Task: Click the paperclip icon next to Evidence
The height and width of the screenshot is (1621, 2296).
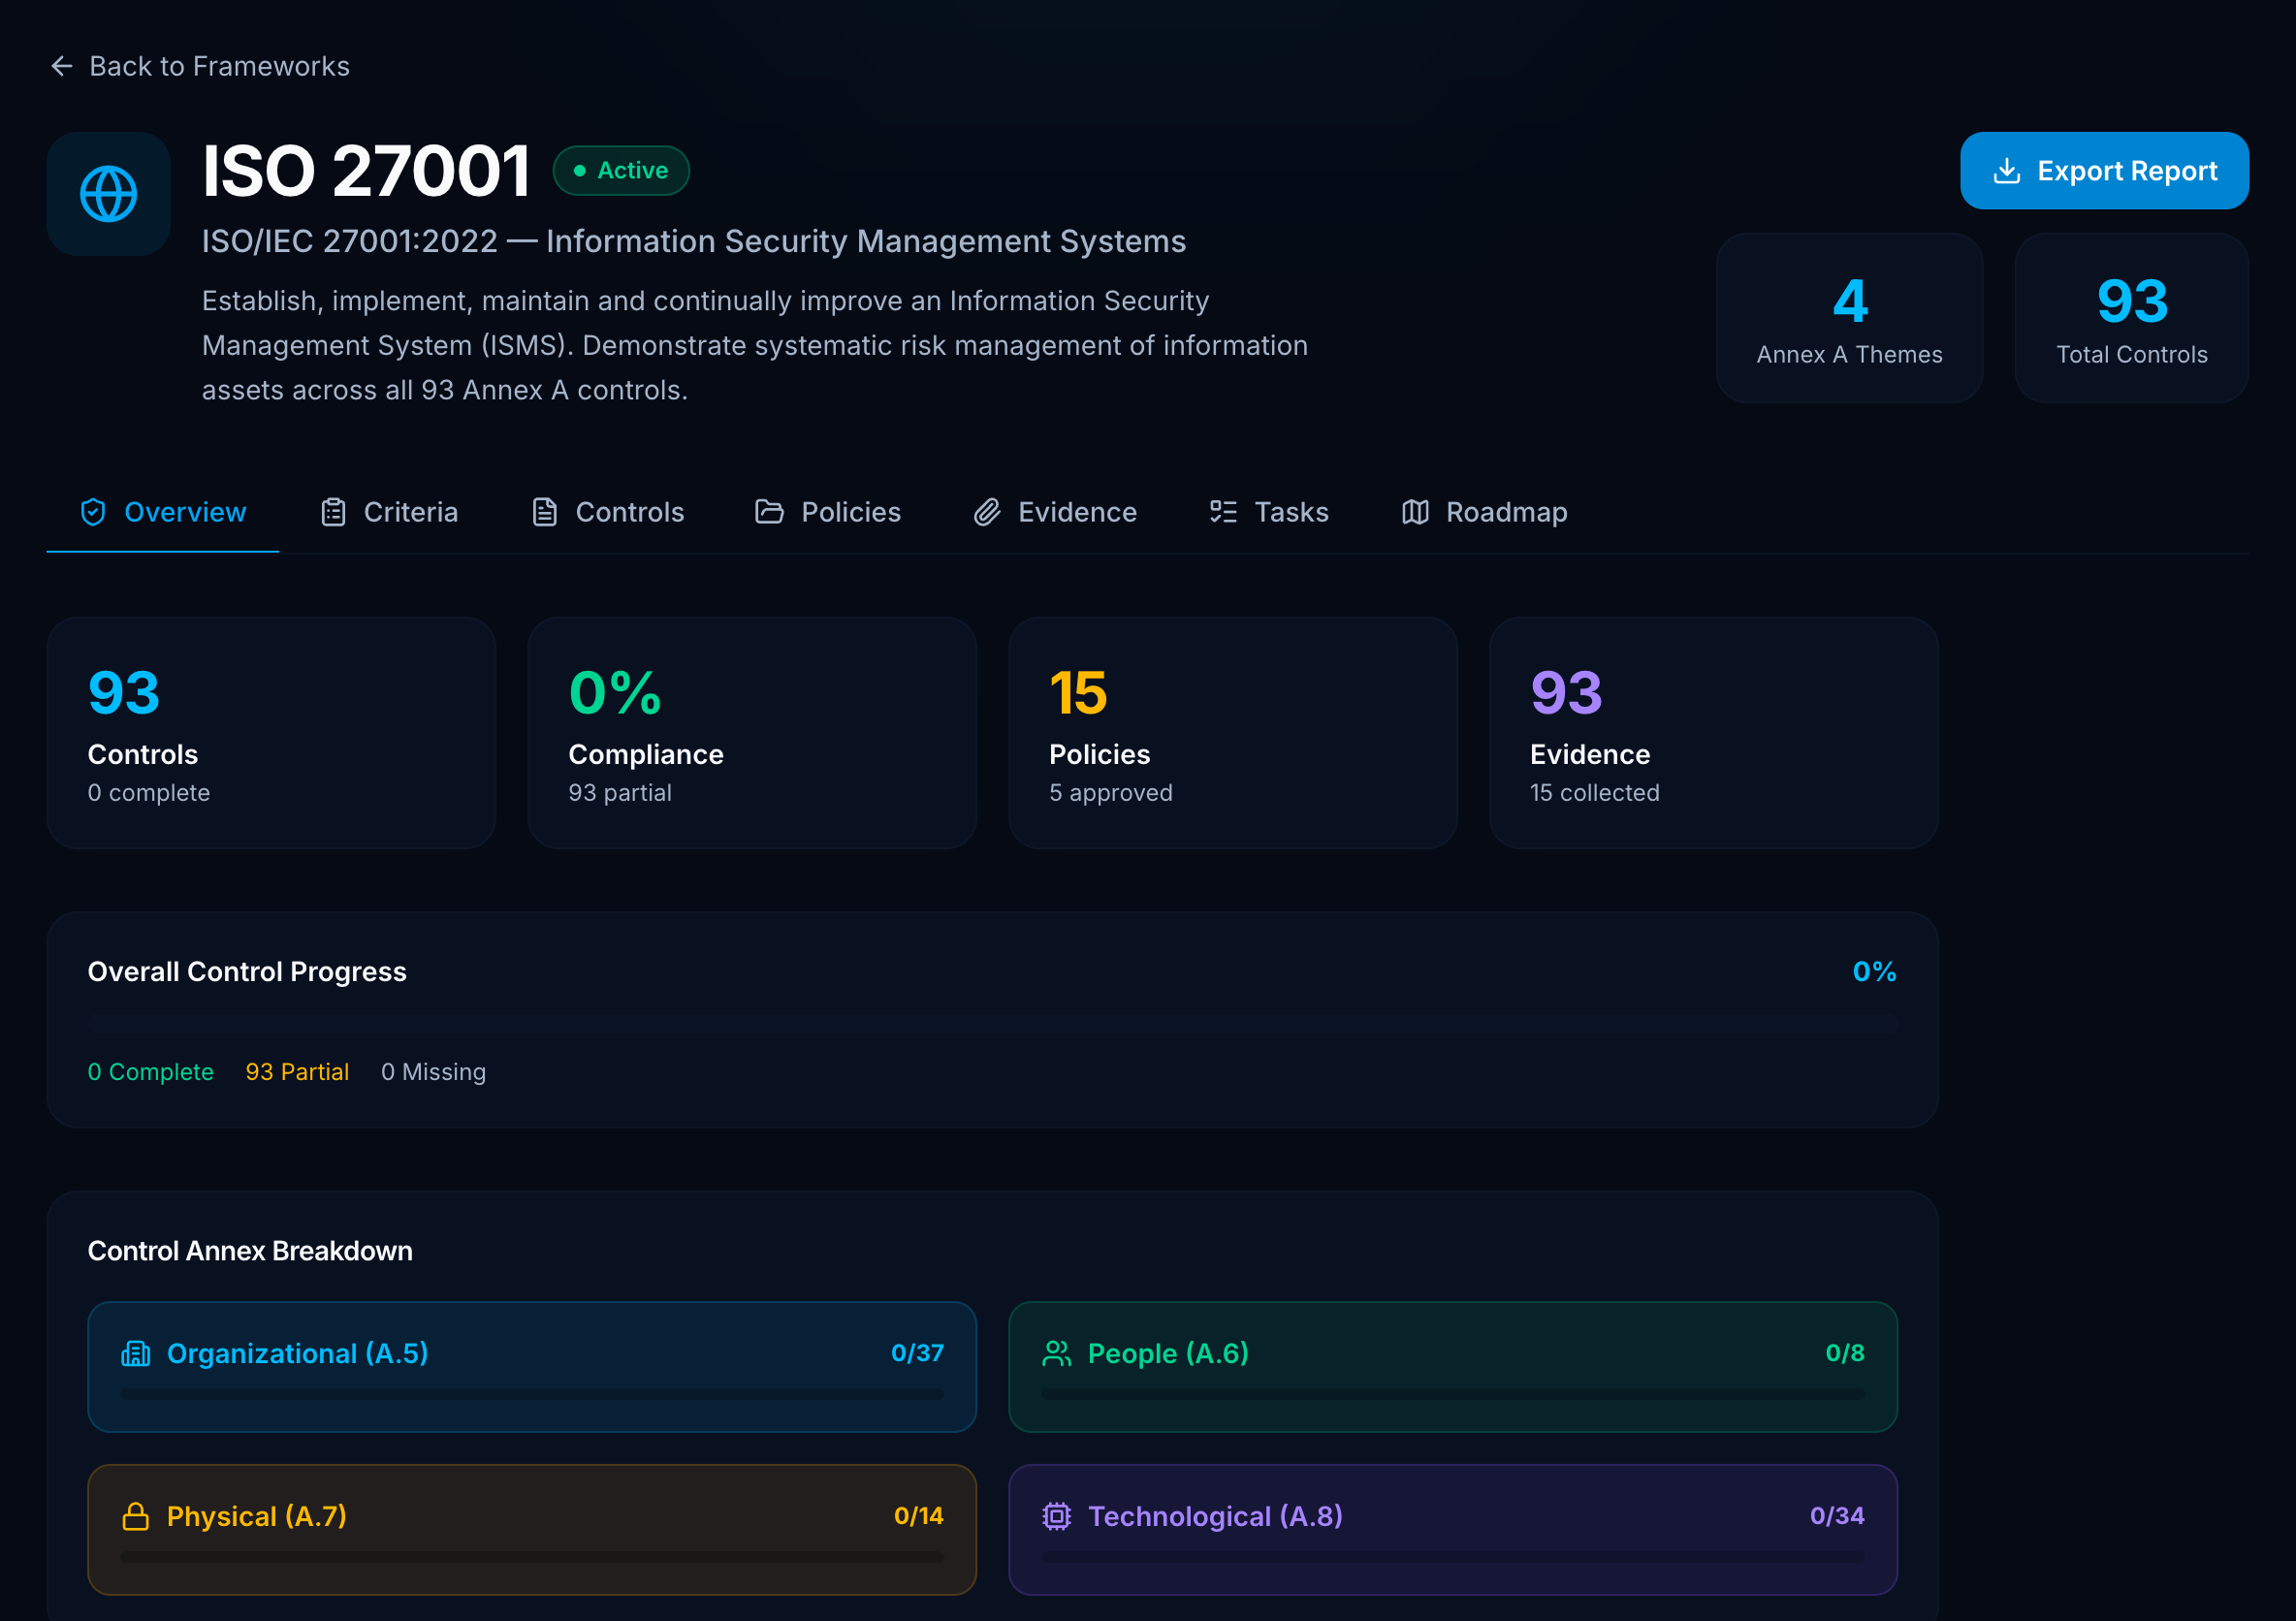Action: pos(987,512)
